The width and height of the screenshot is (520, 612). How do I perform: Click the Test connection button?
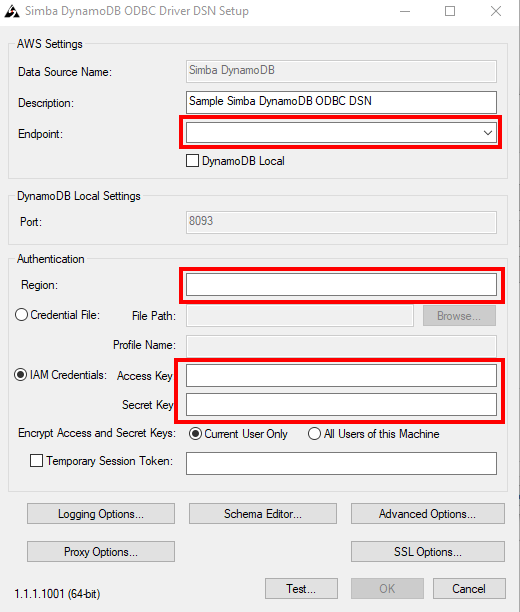tap(301, 588)
